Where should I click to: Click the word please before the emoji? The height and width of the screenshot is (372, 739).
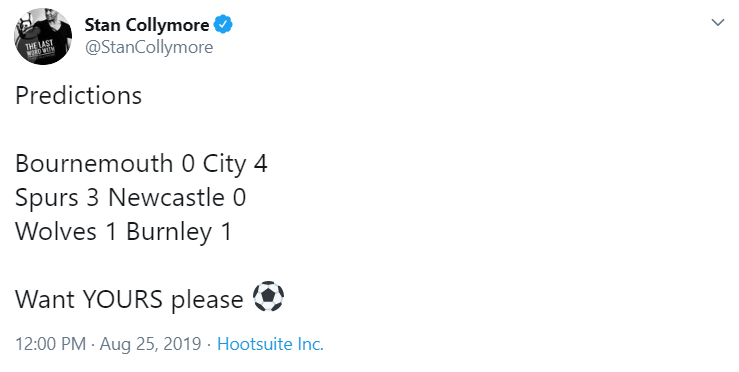pyautogui.click(x=207, y=301)
